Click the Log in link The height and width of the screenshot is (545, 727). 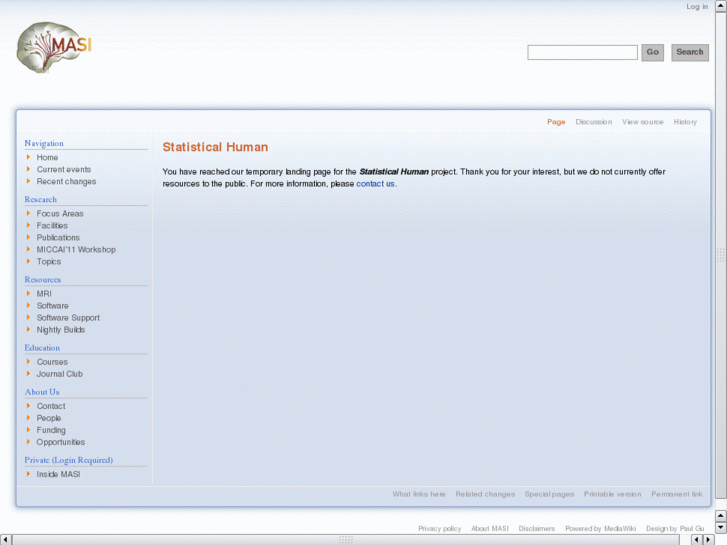(697, 6)
